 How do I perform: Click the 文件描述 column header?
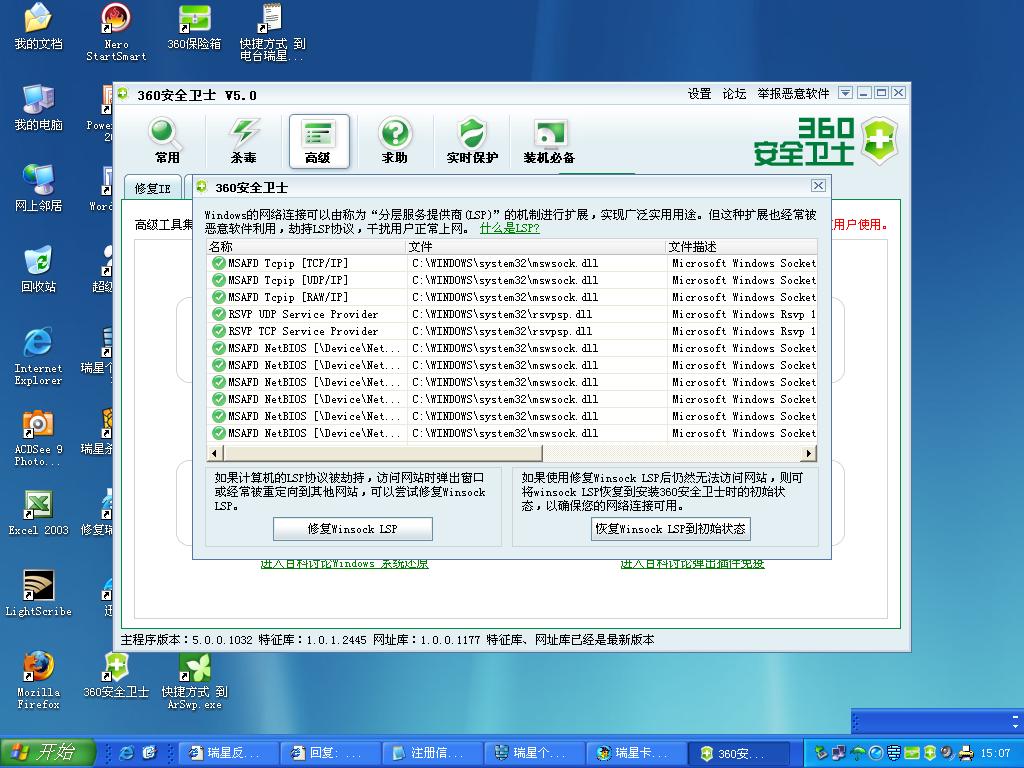pos(741,247)
